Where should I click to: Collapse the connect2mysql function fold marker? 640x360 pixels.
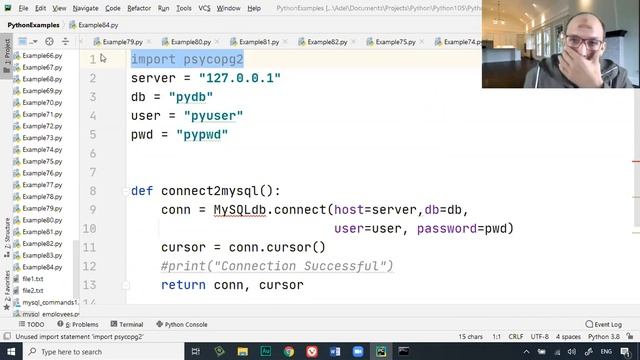[x=125, y=191]
